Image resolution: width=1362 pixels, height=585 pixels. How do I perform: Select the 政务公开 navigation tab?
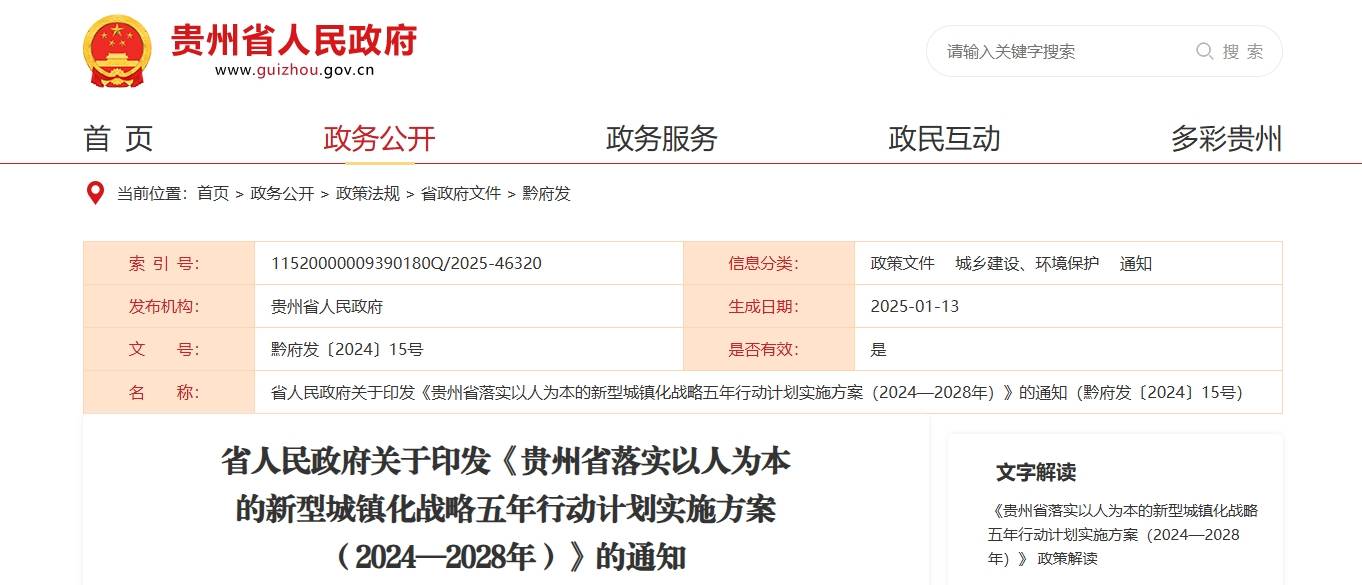(377, 139)
